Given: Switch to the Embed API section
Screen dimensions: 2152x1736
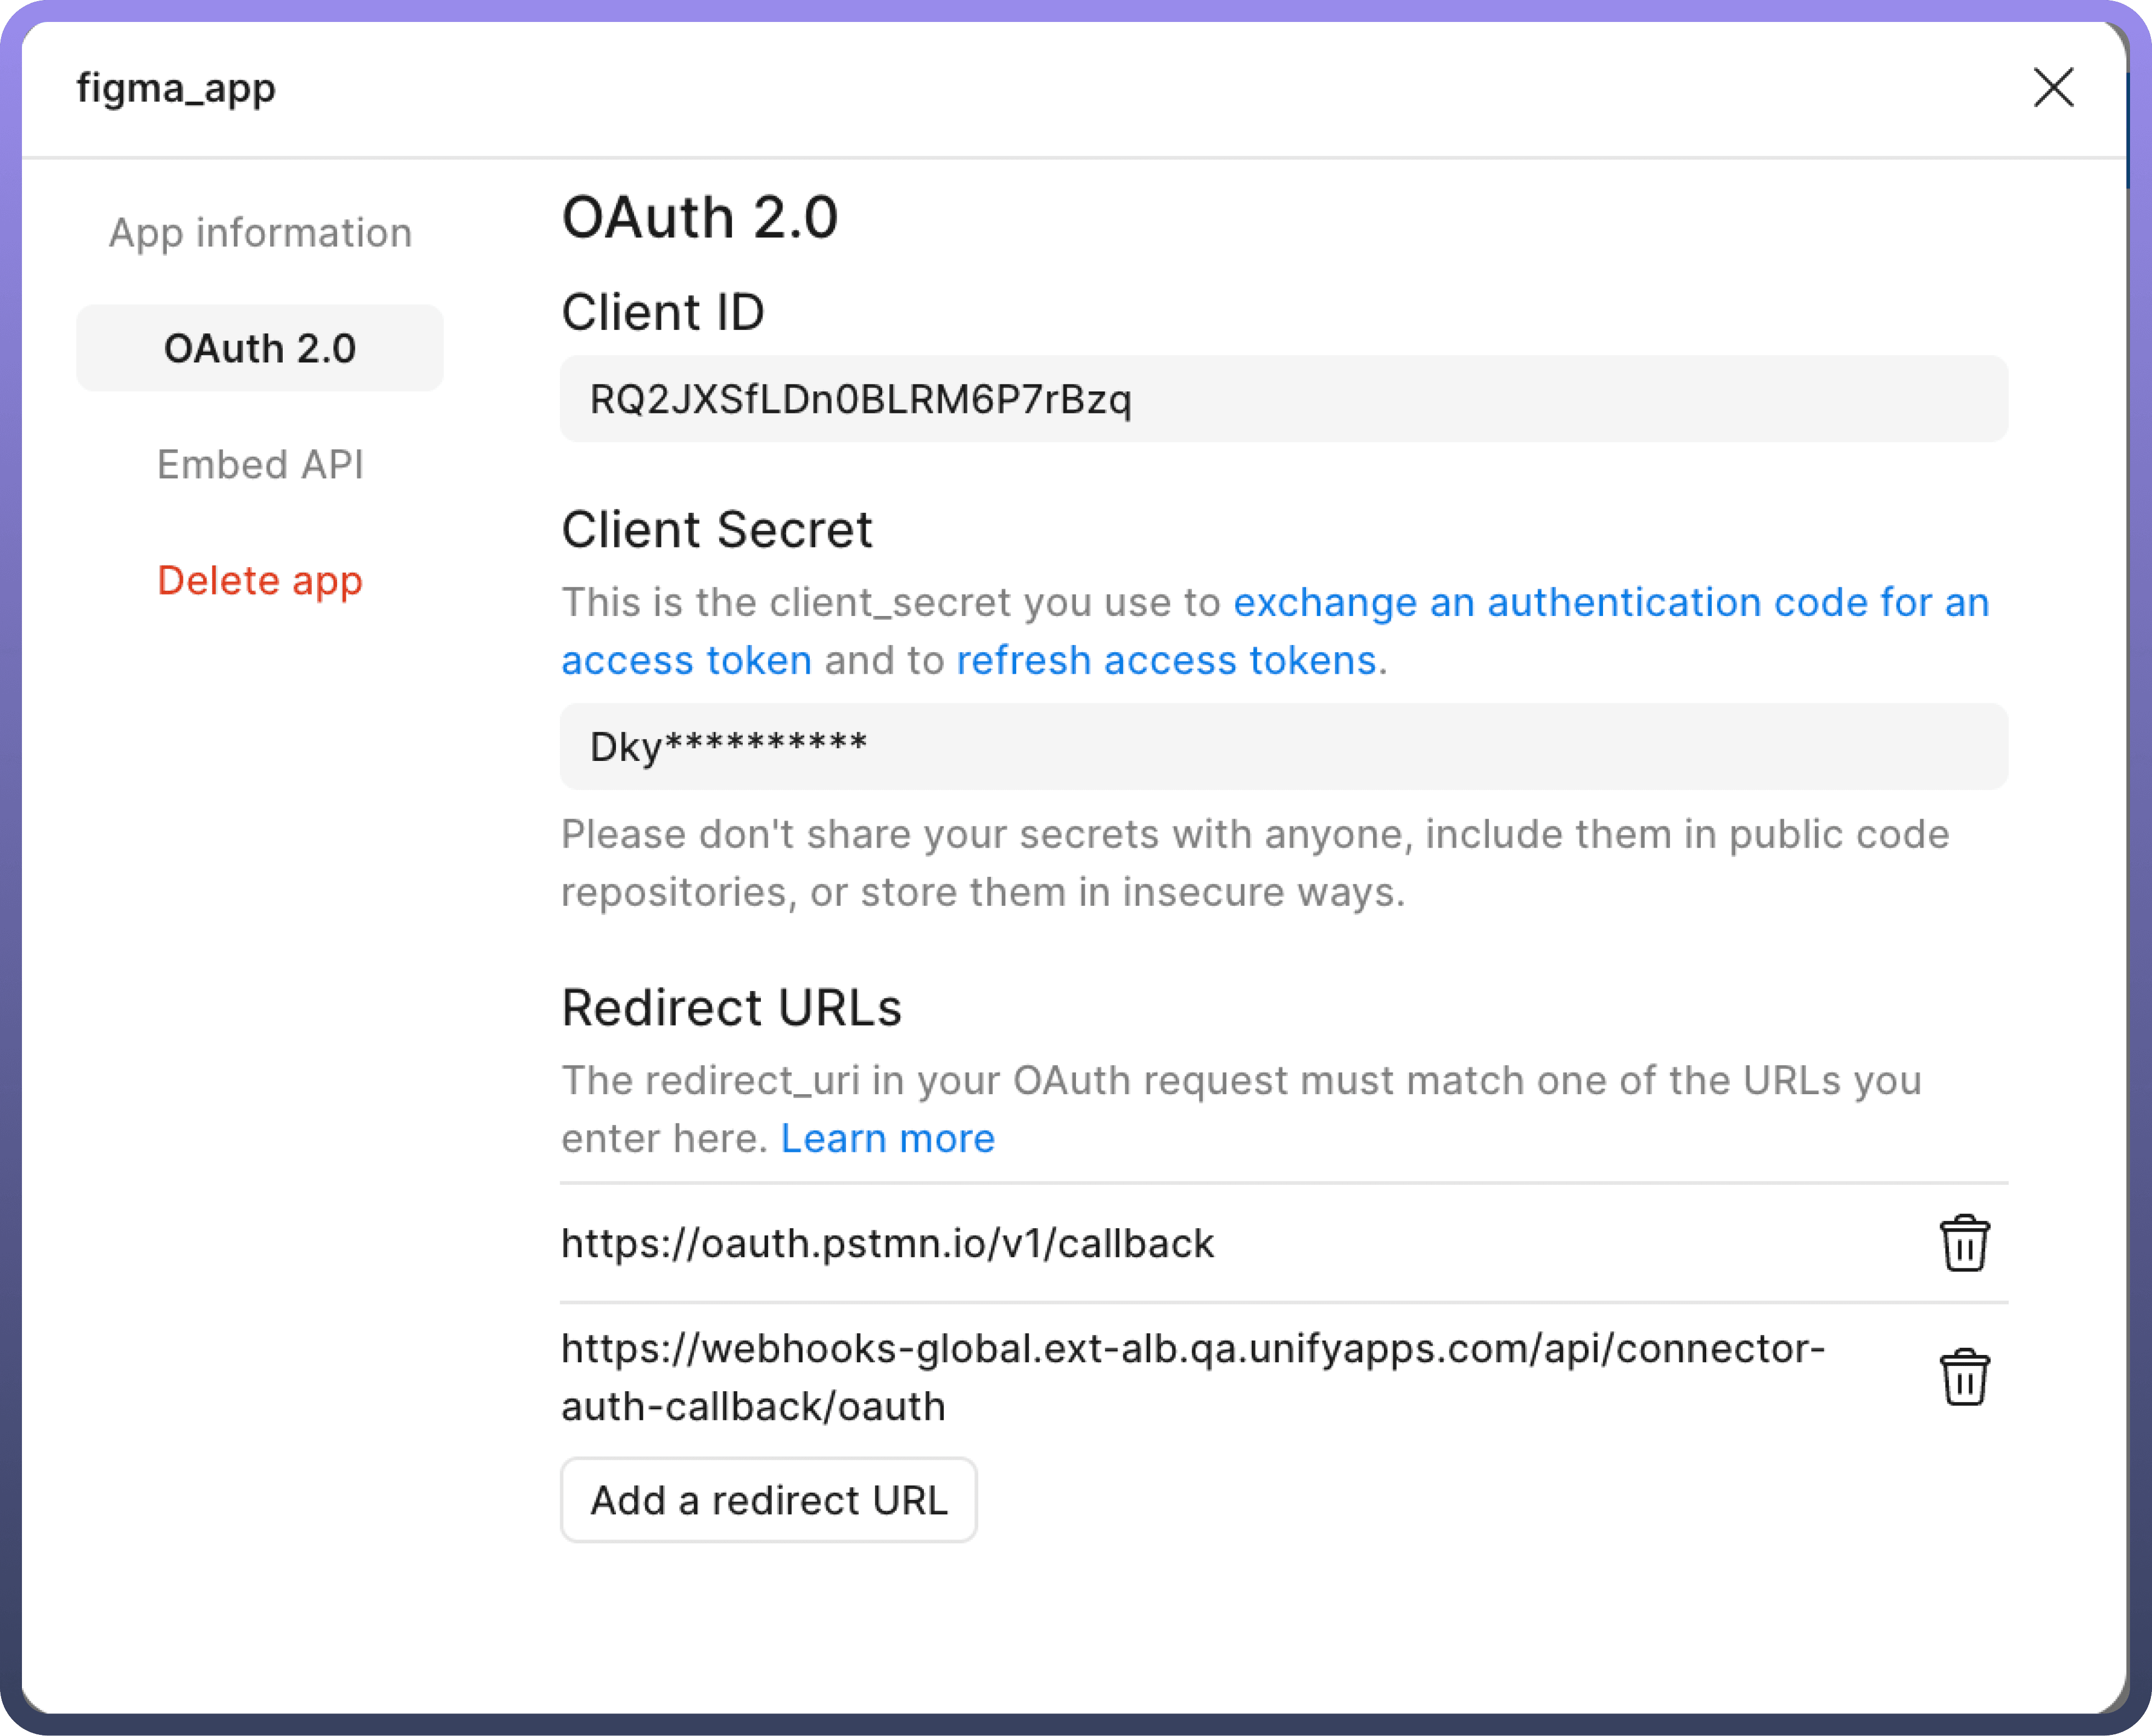Looking at the screenshot, I should coord(260,464).
